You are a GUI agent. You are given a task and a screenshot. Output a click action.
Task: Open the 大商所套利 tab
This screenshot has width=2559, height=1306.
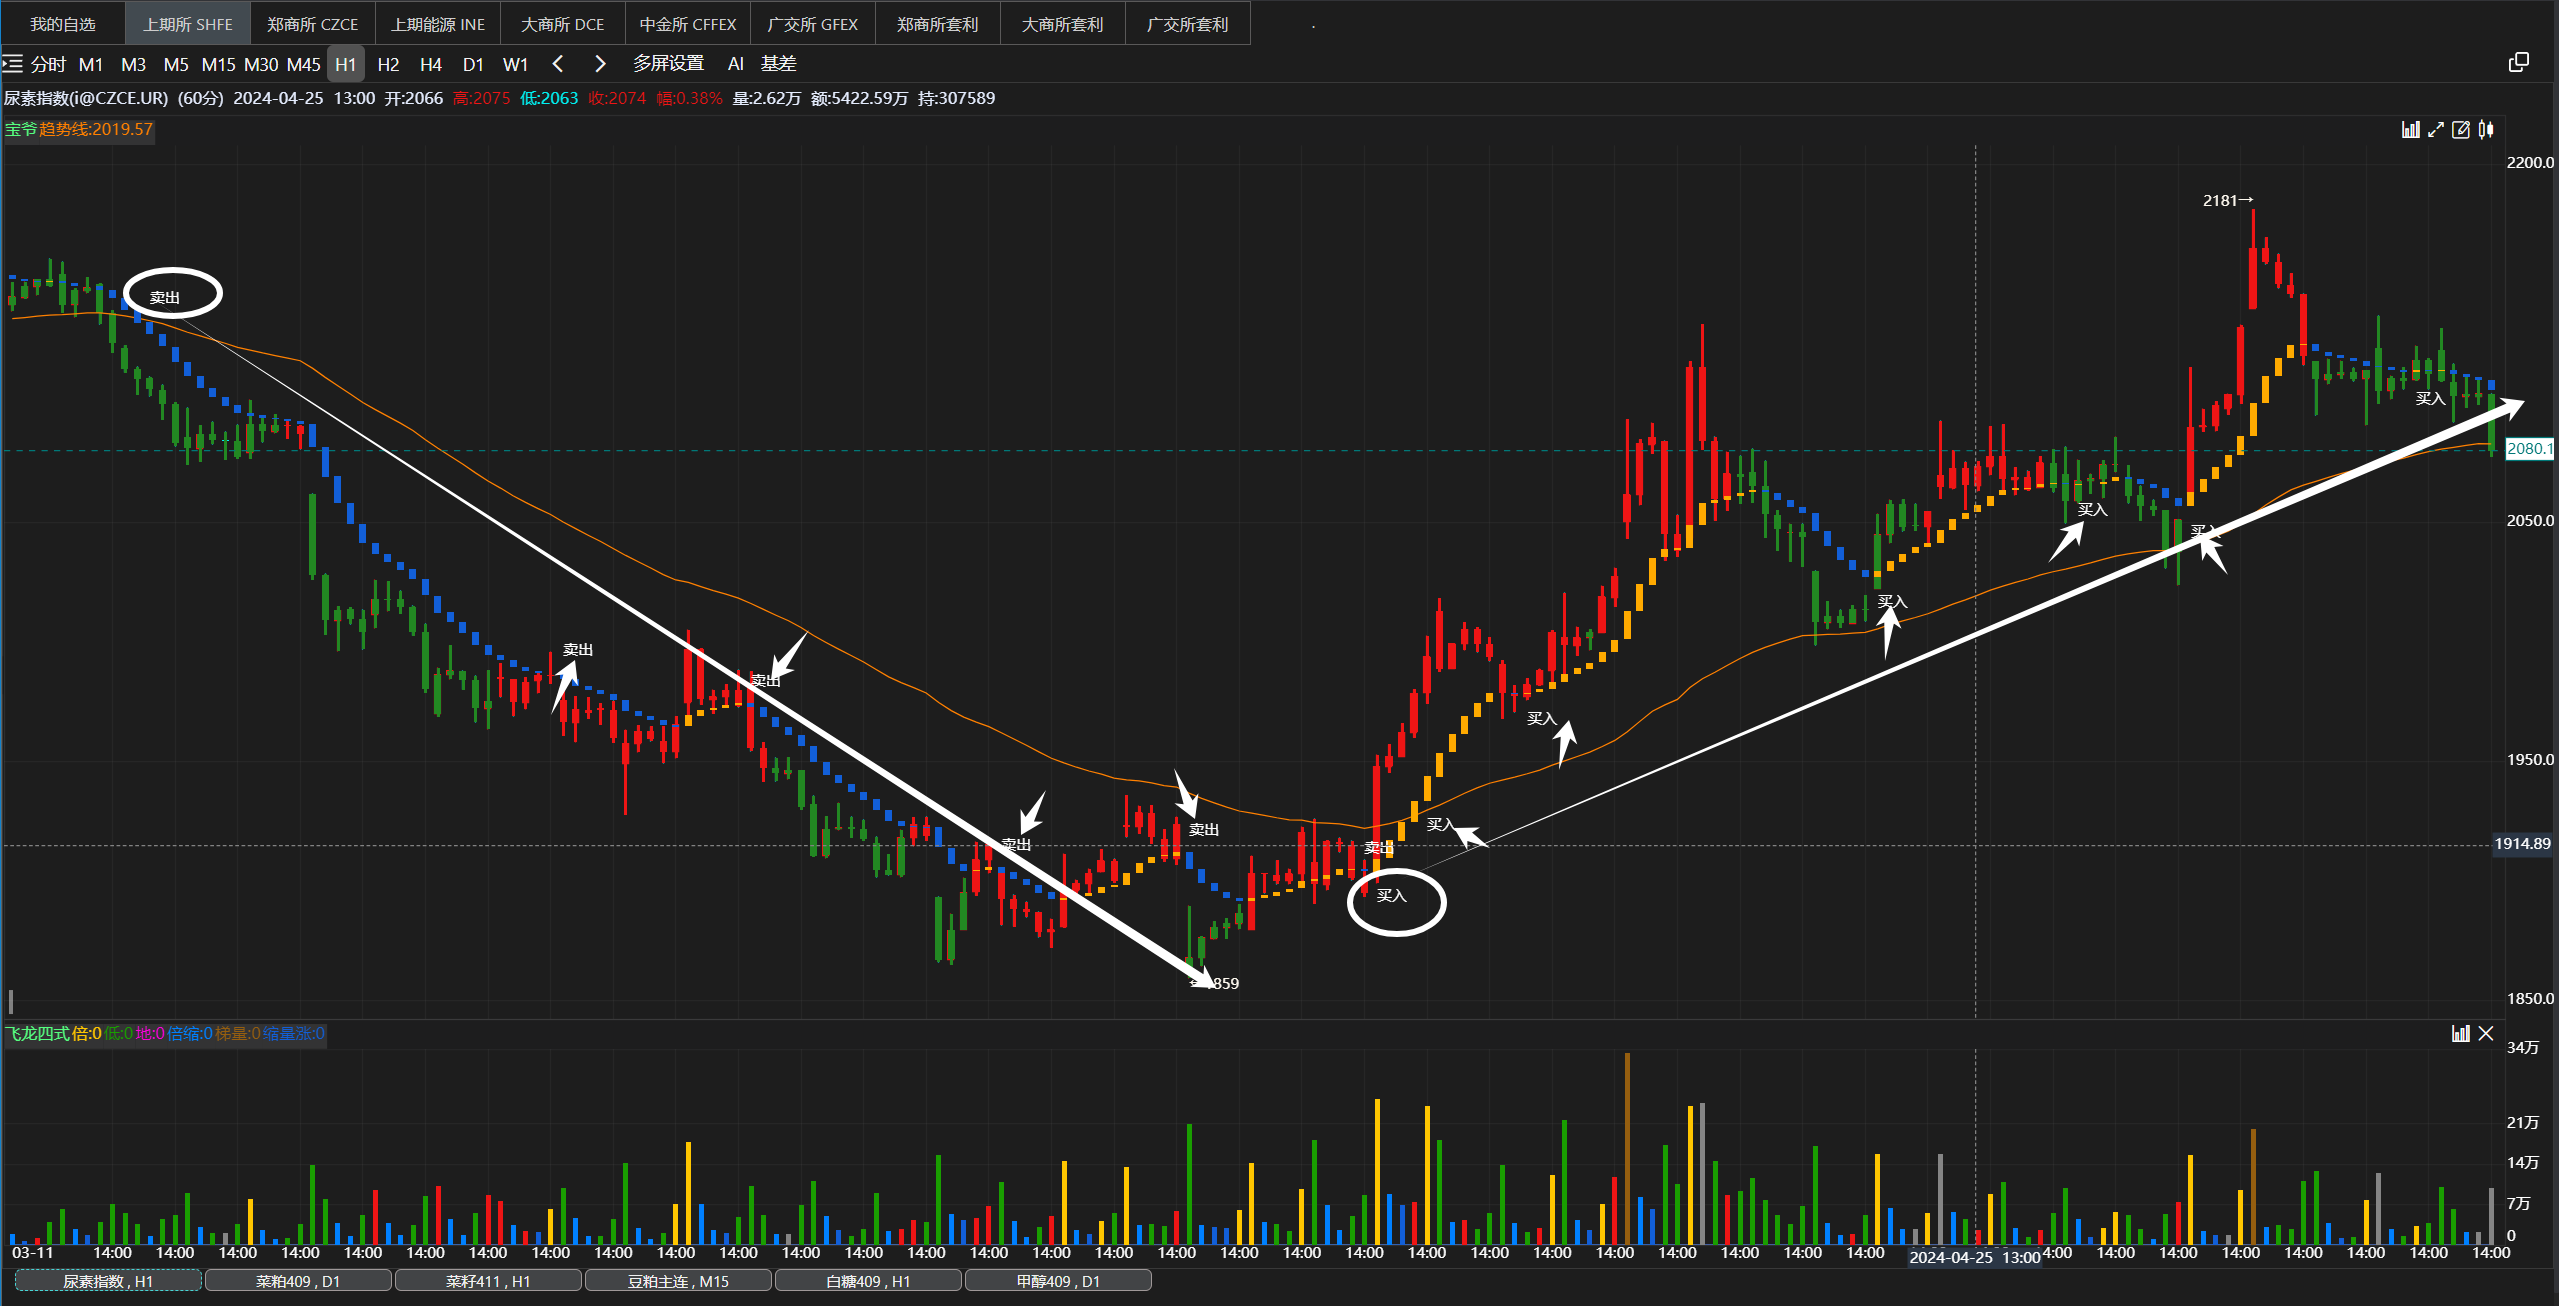coord(1063,24)
